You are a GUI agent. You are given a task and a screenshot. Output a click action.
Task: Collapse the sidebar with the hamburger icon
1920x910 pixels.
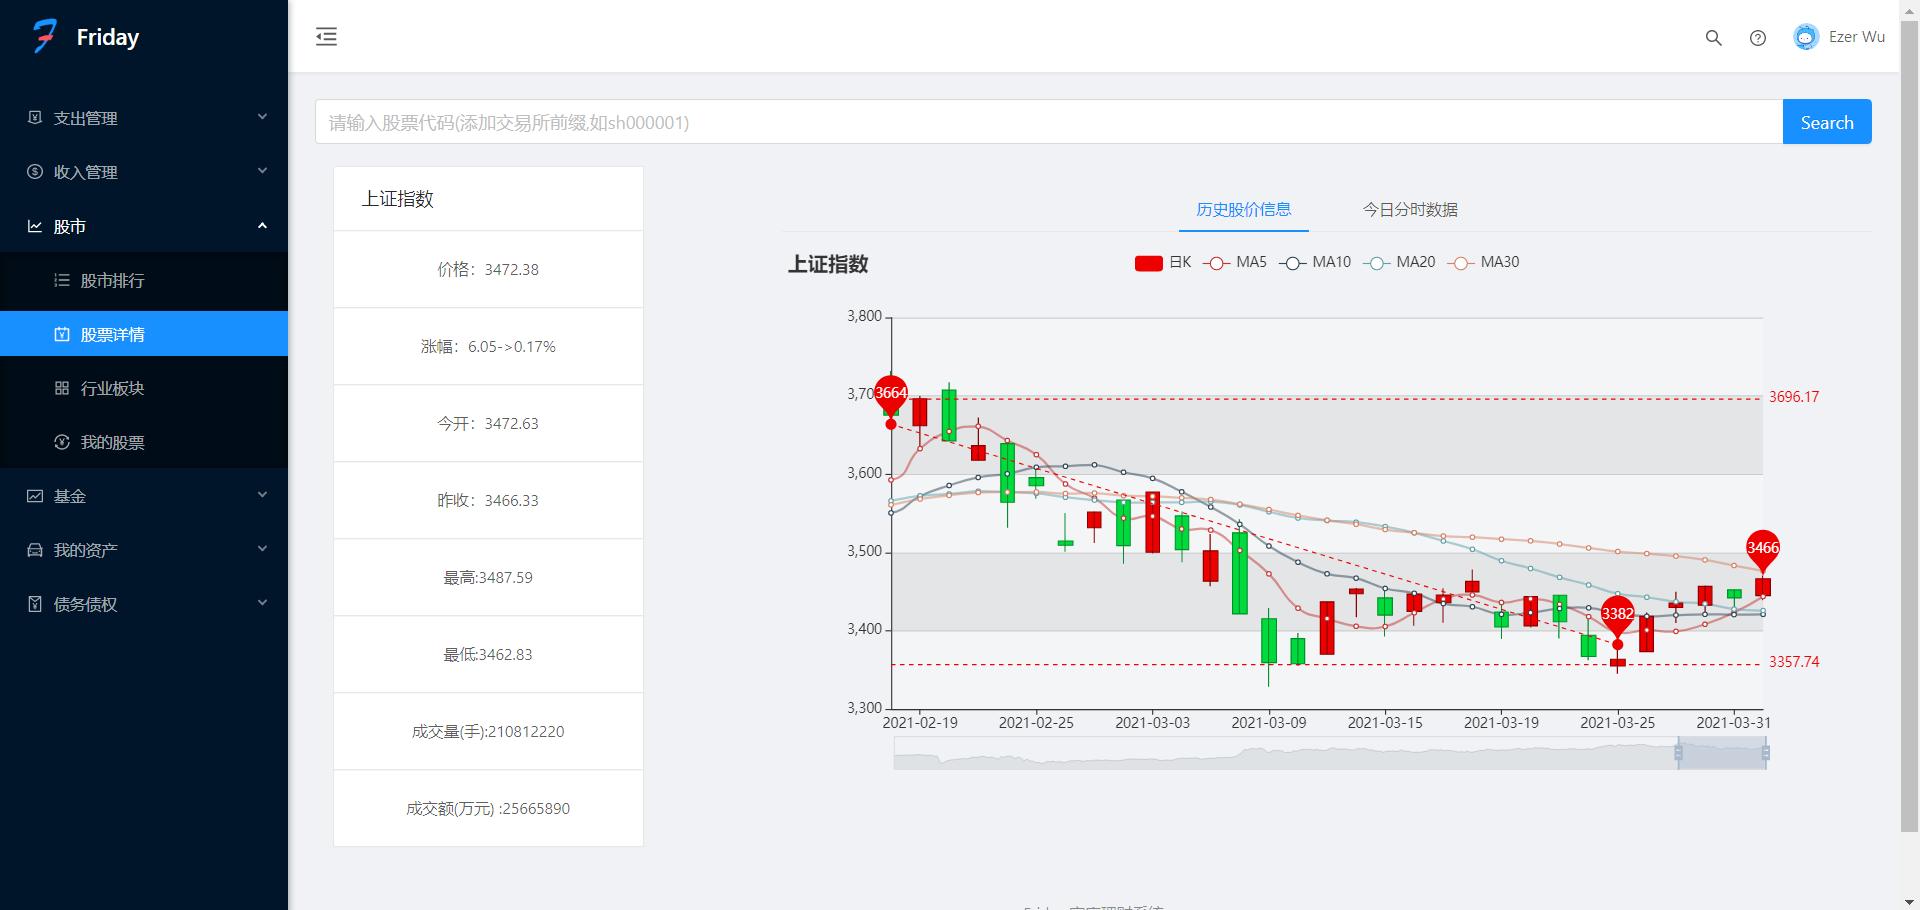[325, 36]
